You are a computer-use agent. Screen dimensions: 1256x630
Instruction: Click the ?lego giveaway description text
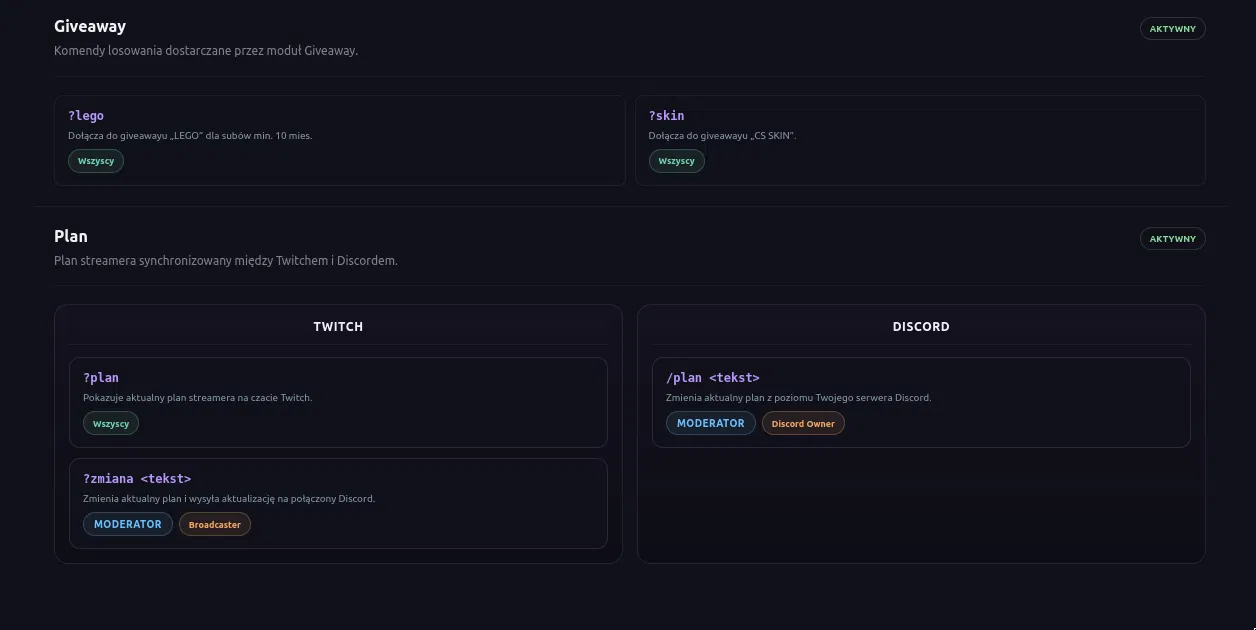point(190,135)
